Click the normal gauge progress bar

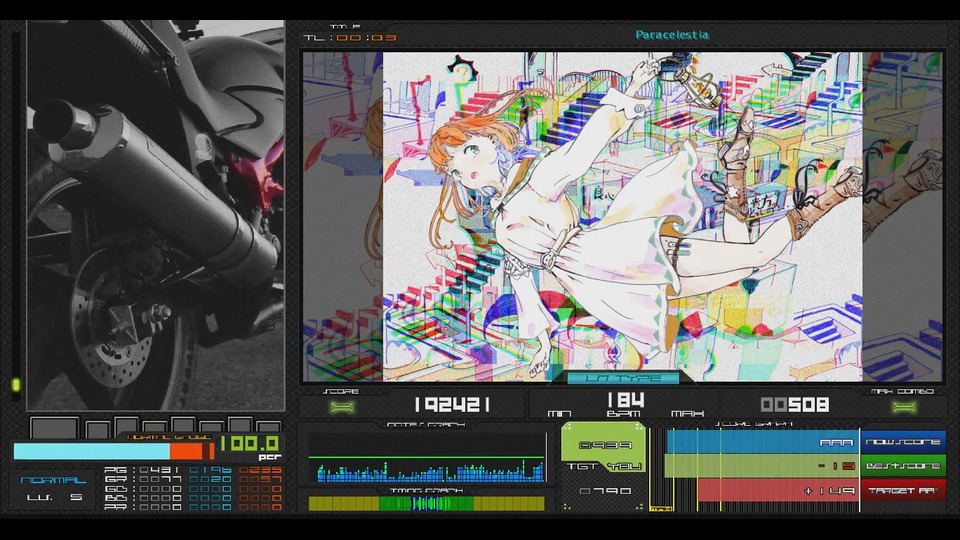[x=114, y=451]
